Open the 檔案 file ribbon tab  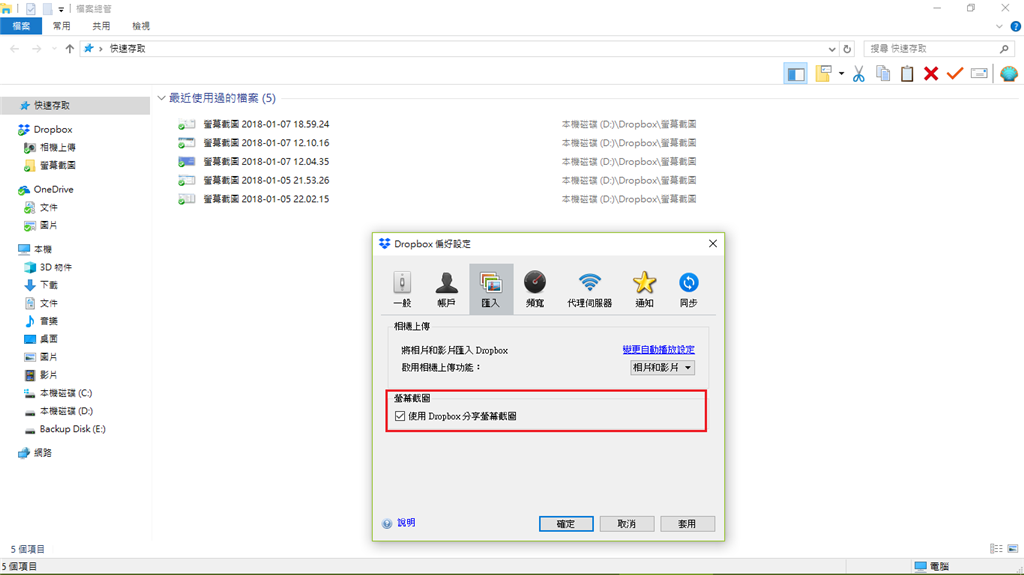point(21,26)
